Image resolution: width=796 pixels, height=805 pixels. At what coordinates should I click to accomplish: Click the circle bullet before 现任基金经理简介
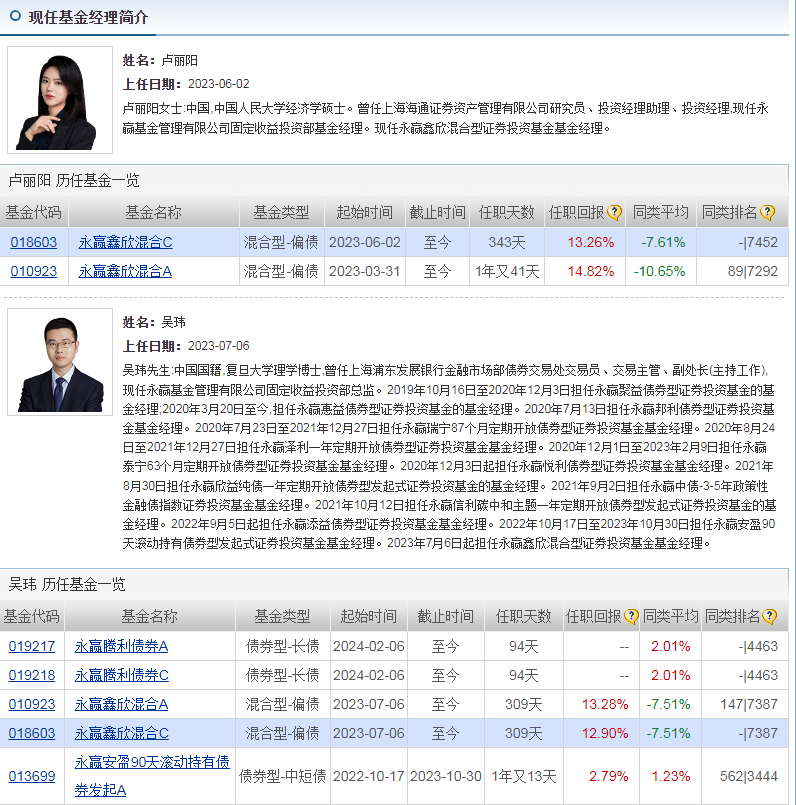[x=15, y=16]
